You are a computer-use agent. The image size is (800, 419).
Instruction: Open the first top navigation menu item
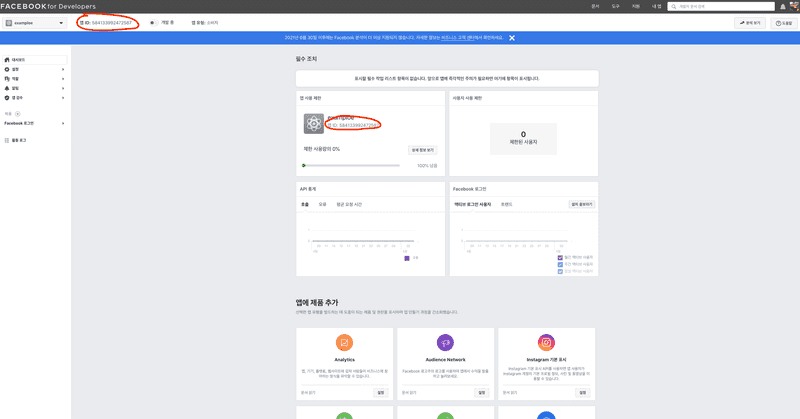point(595,7)
